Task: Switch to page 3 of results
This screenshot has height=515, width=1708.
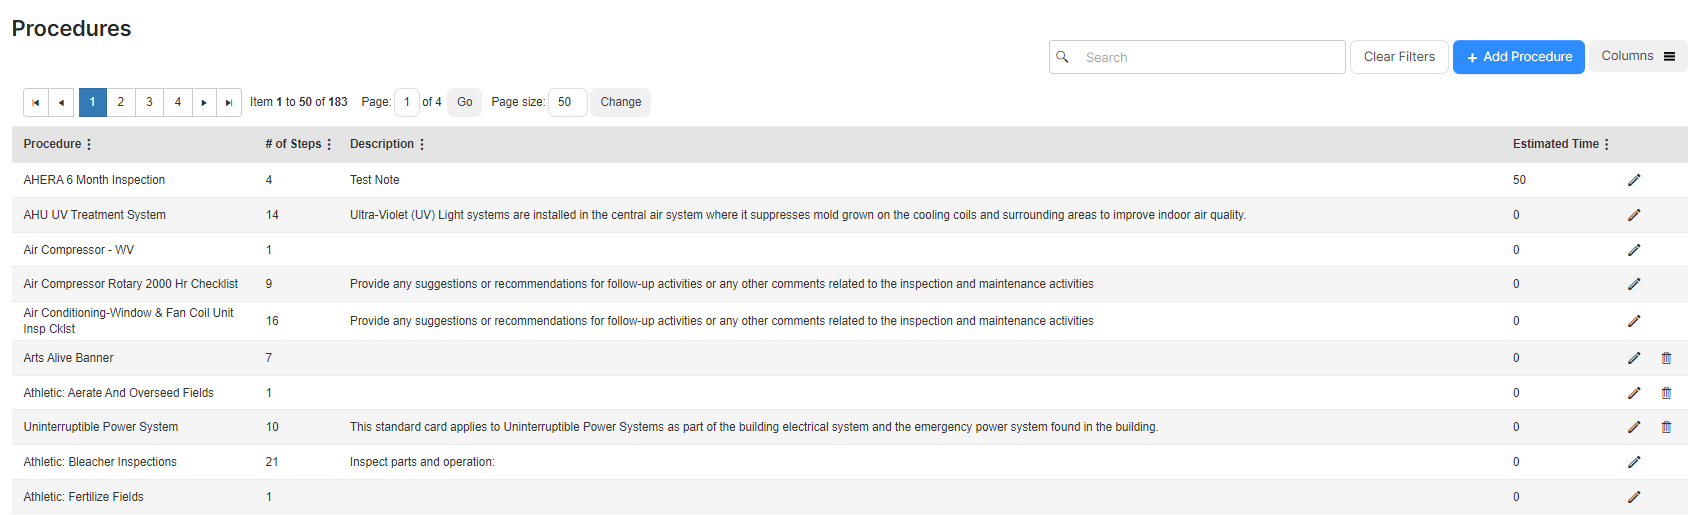Action: pos(149,102)
